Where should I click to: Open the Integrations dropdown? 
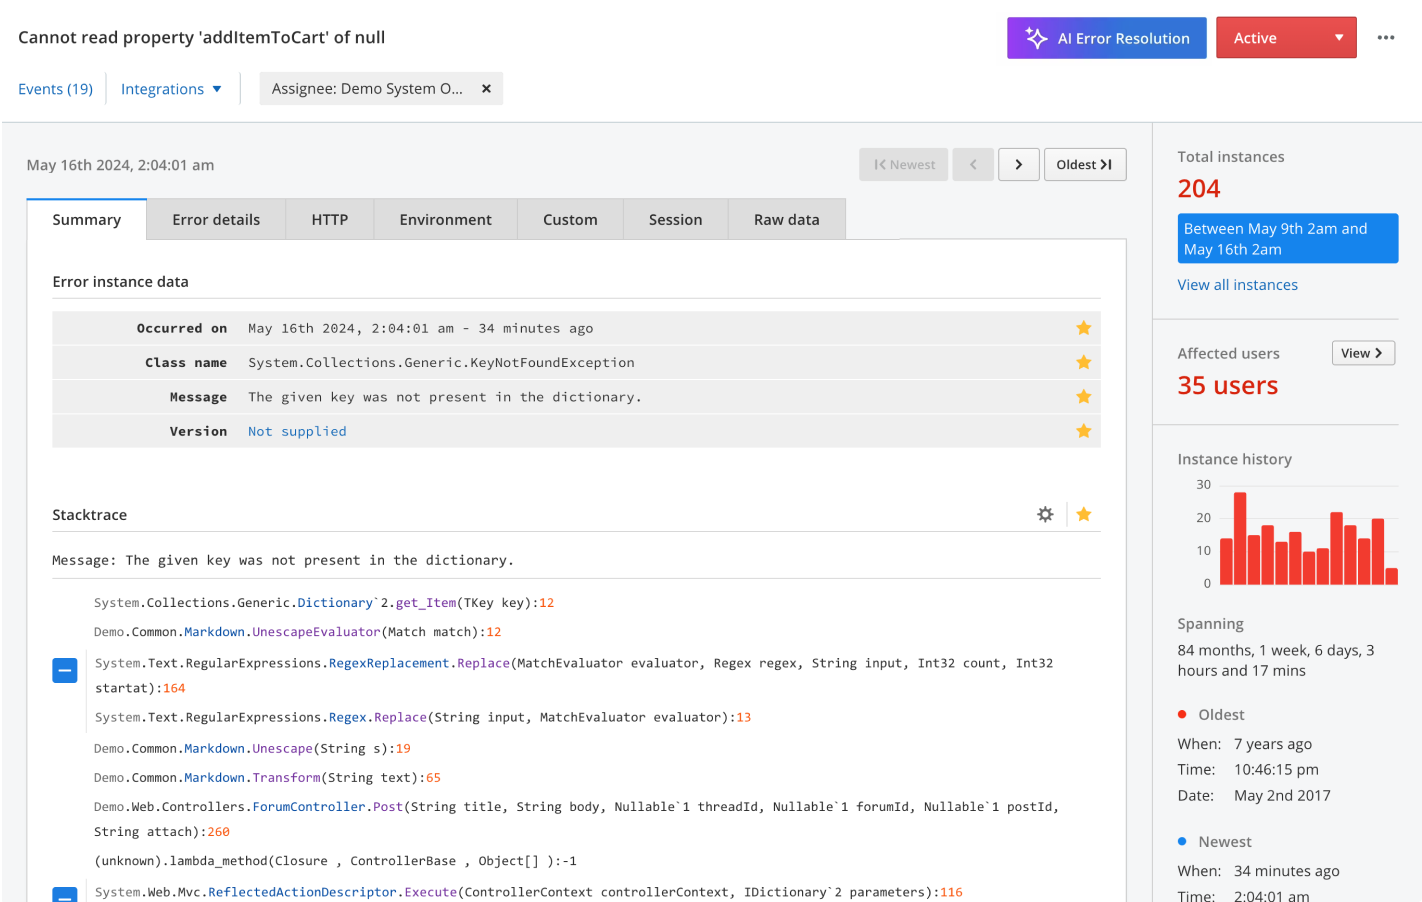pyautogui.click(x=171, y=88)
